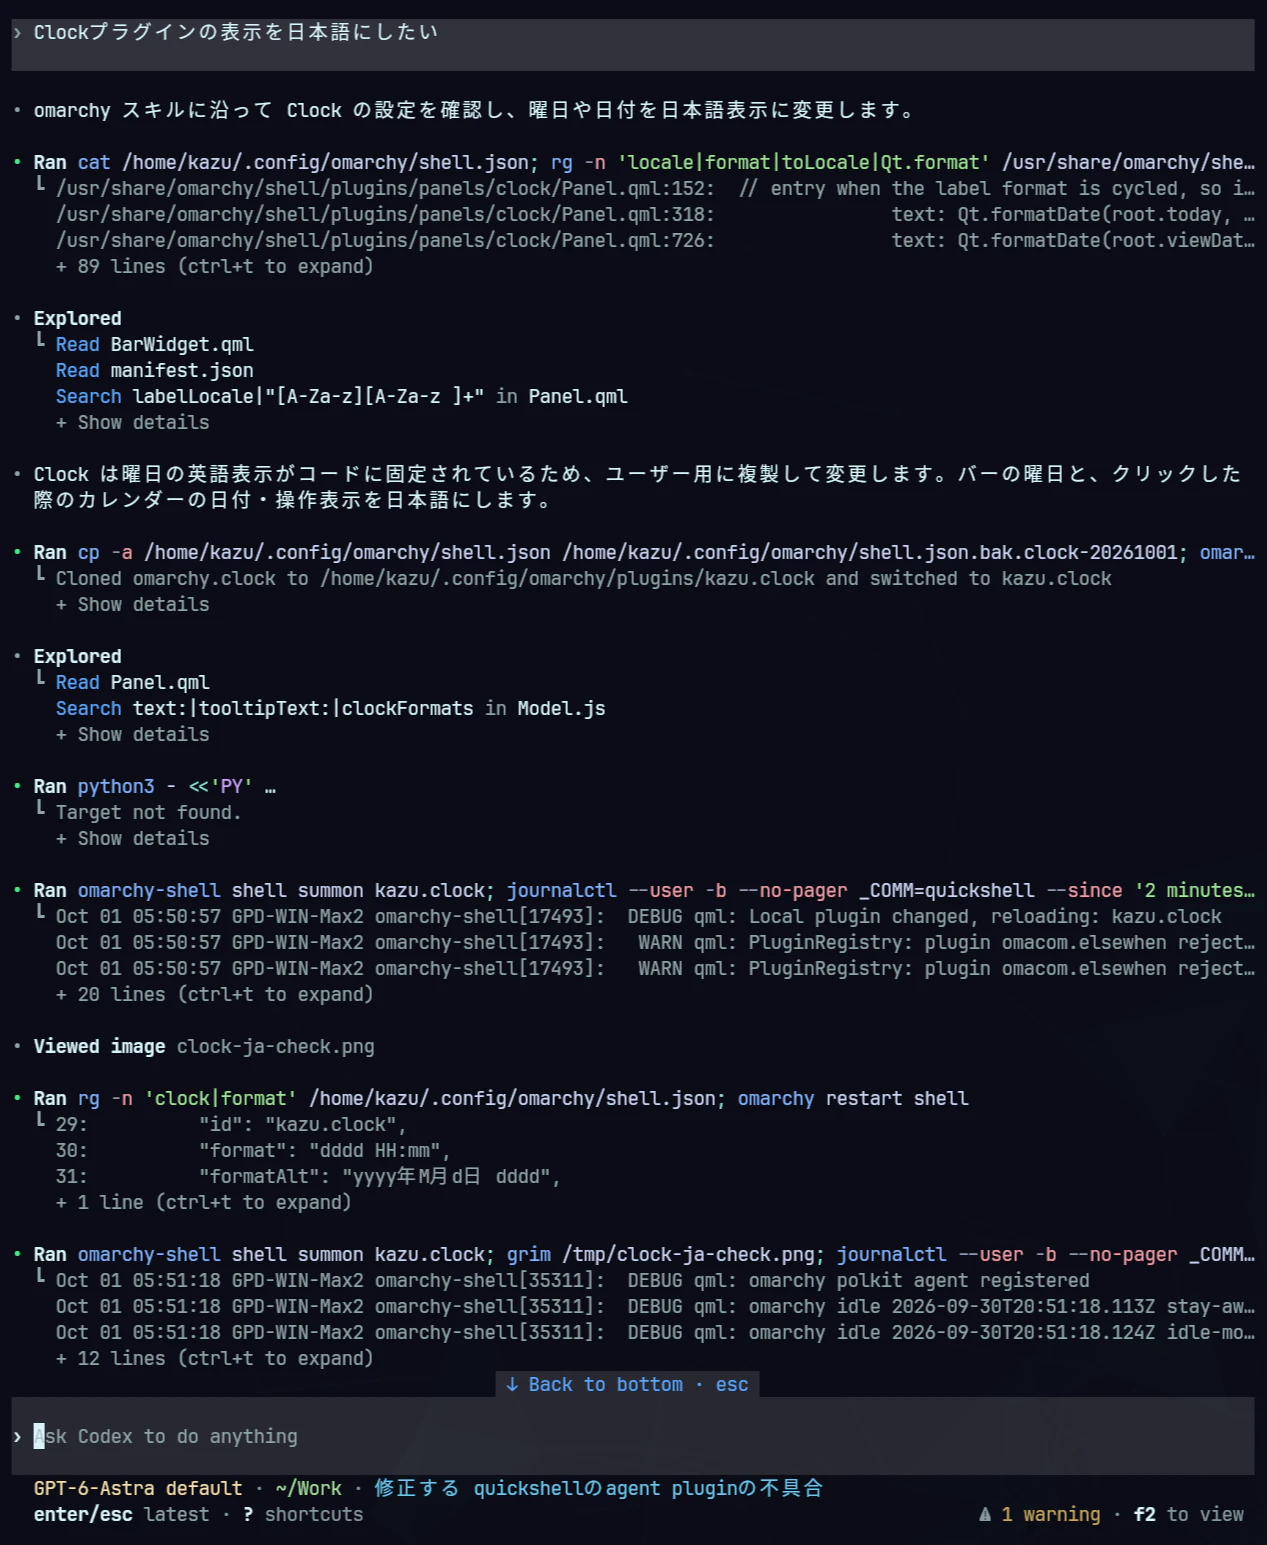The height and width of the screenshot is (1545, 1267).
Task: Click log line 'idle 2026-09-30T20:51:18.124Z idle-mo…'
Action: tap(655, 1332)
